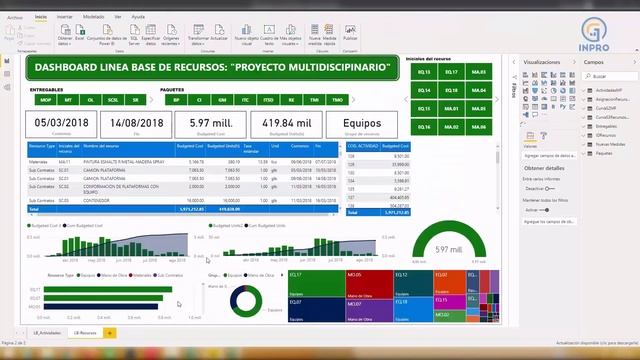Switch to the Modelado ribbon tab

pyautogui.click(x=93, y=17)
